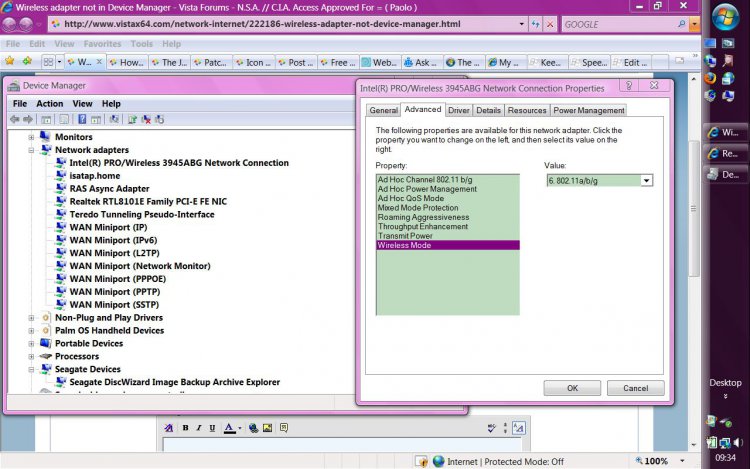The width and height of the screenshot is (750, 469).
Task: Click the IE stop red X button
Action: pyautogui.click(x=550, y=24)
